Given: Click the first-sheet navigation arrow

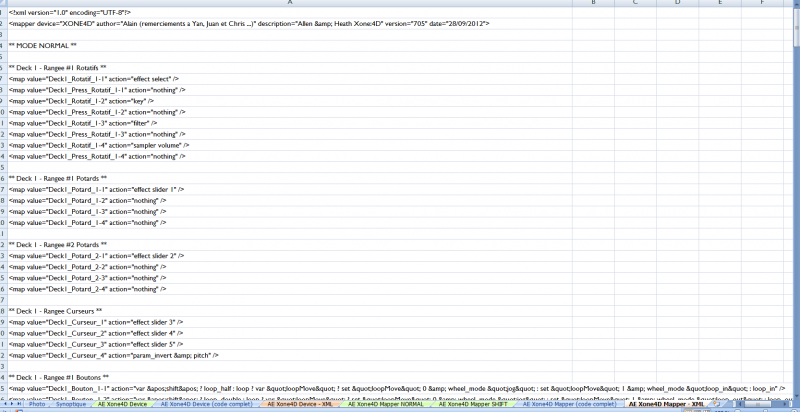Looking at the screenshot, I should [x=4, y=405].
